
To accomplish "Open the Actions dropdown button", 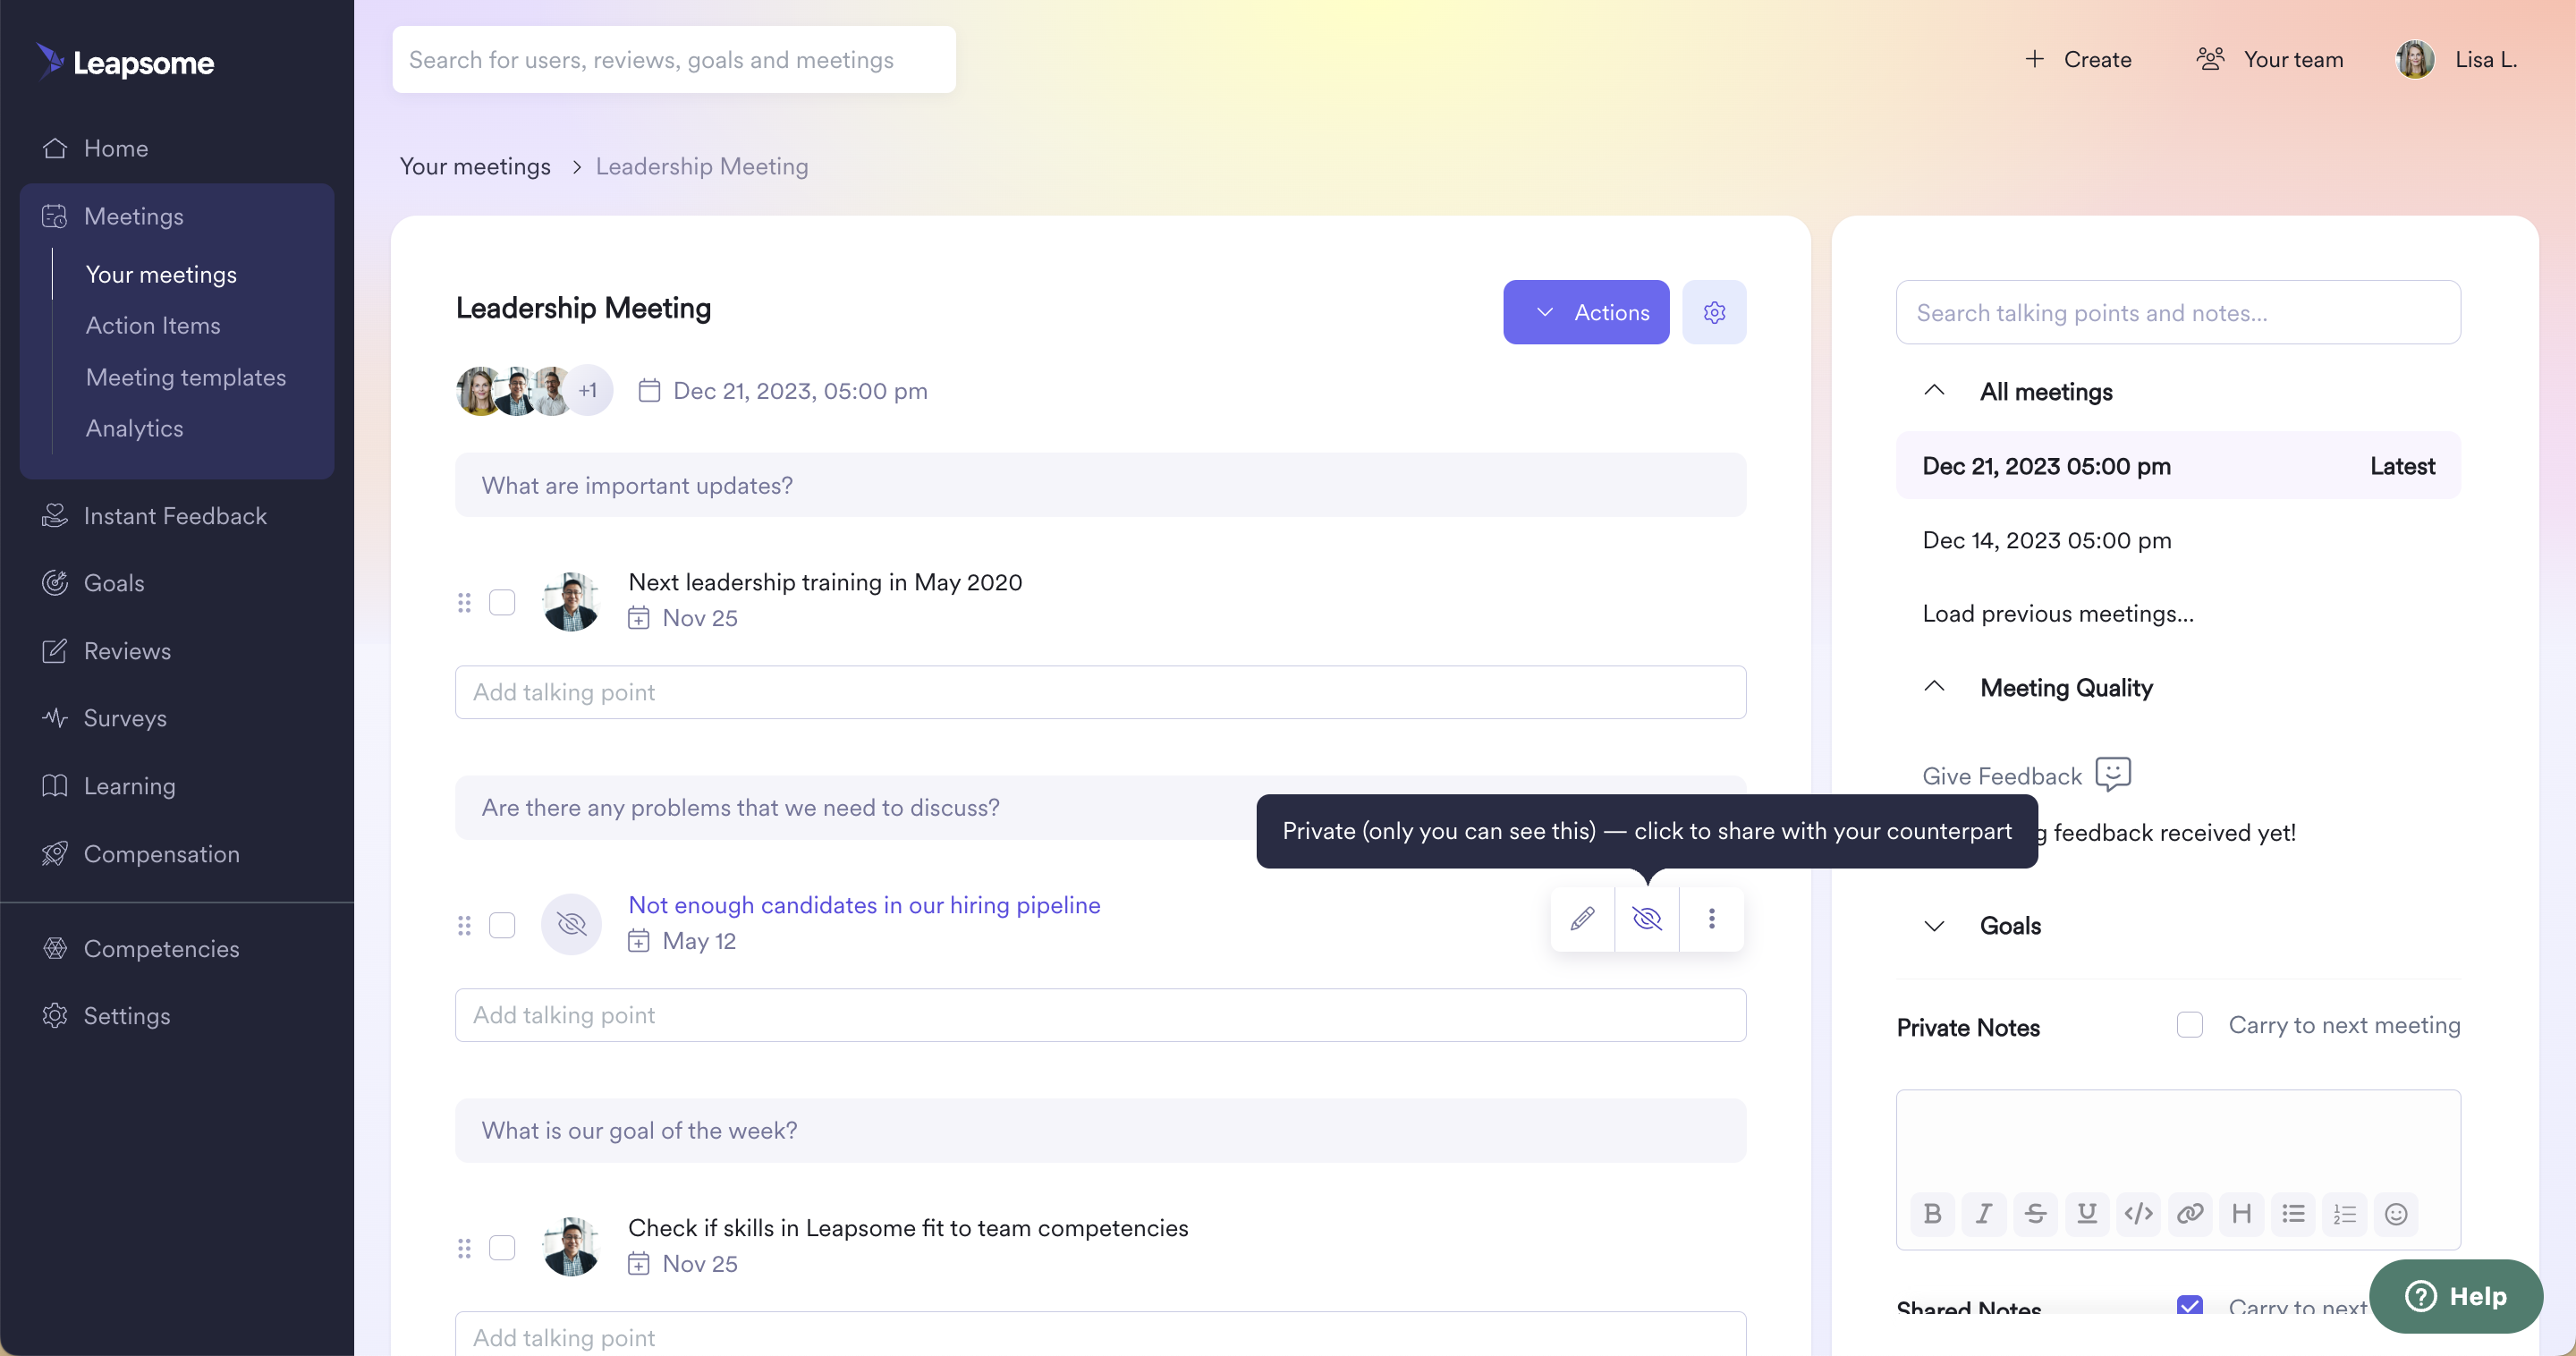I will pos(1586,313).
